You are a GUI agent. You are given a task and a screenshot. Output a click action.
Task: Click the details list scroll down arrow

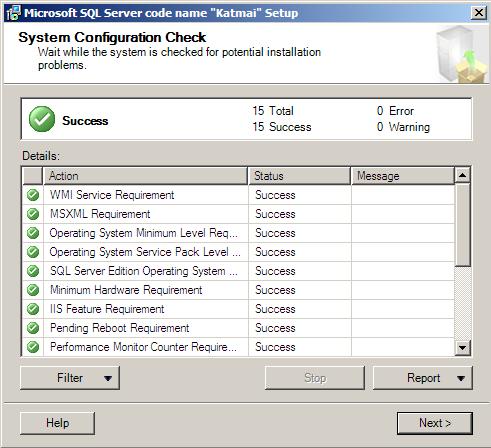pyautogui.click(x=463, y=348)
